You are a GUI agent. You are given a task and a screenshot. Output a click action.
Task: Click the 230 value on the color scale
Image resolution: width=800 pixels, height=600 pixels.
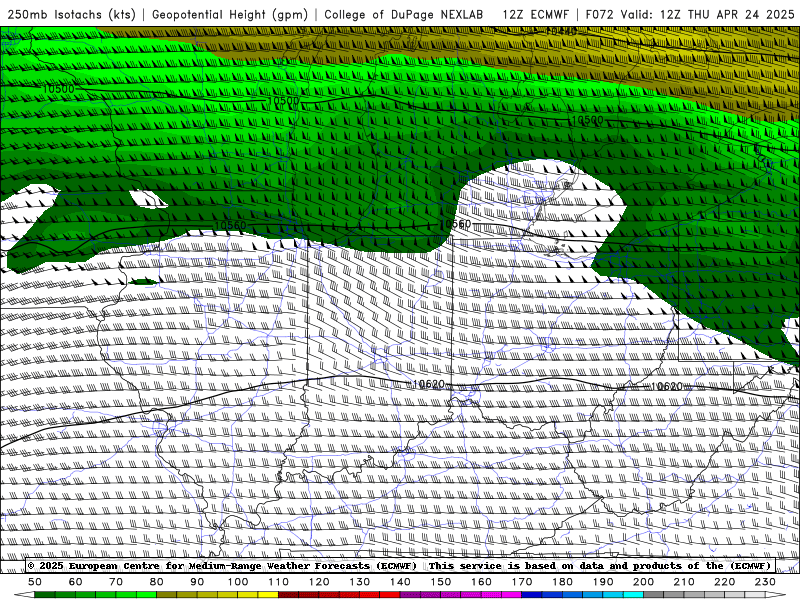[765, 582]
